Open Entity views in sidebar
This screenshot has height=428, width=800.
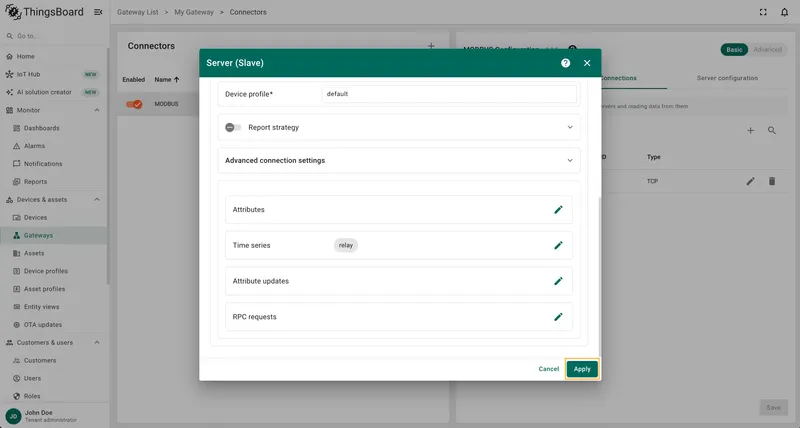[x=54, y=307]
